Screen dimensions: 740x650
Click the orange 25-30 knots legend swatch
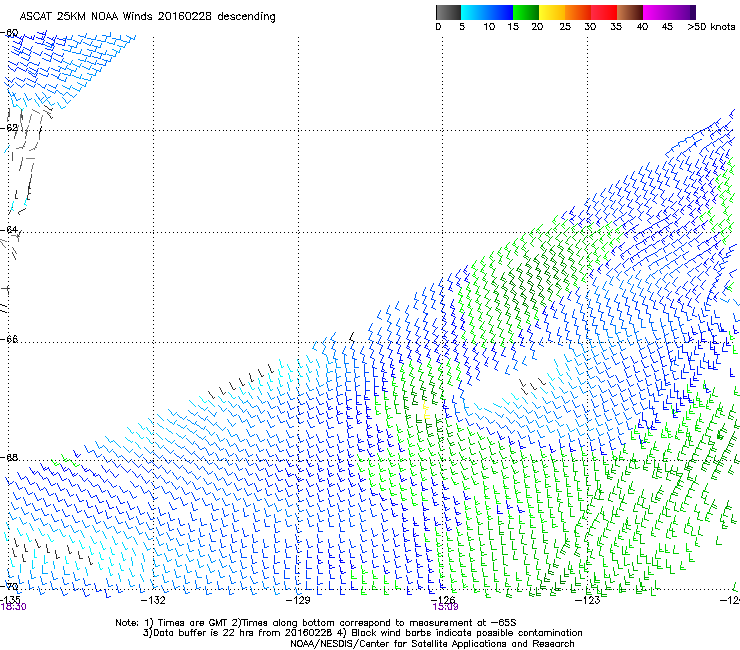(578, 12)
